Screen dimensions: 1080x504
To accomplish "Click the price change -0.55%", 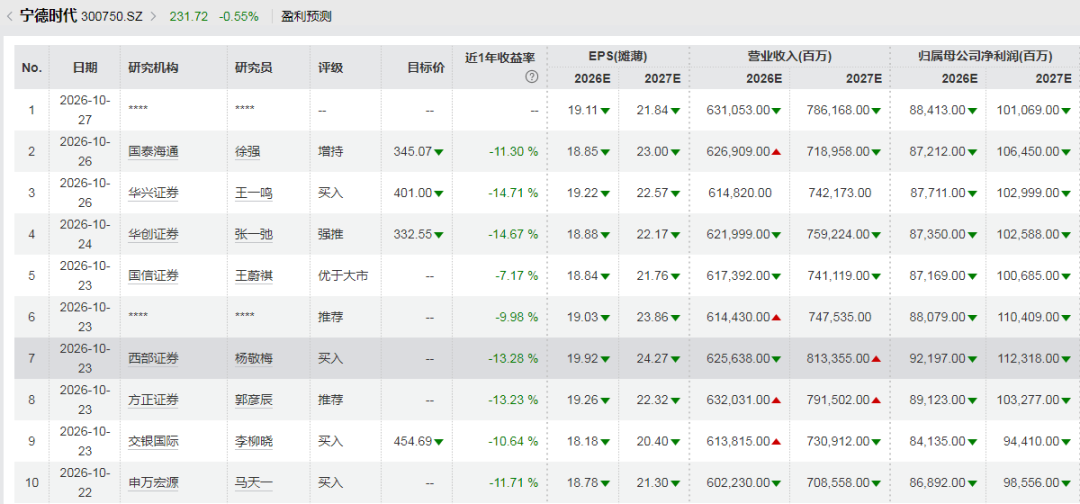I will (239, 17).
